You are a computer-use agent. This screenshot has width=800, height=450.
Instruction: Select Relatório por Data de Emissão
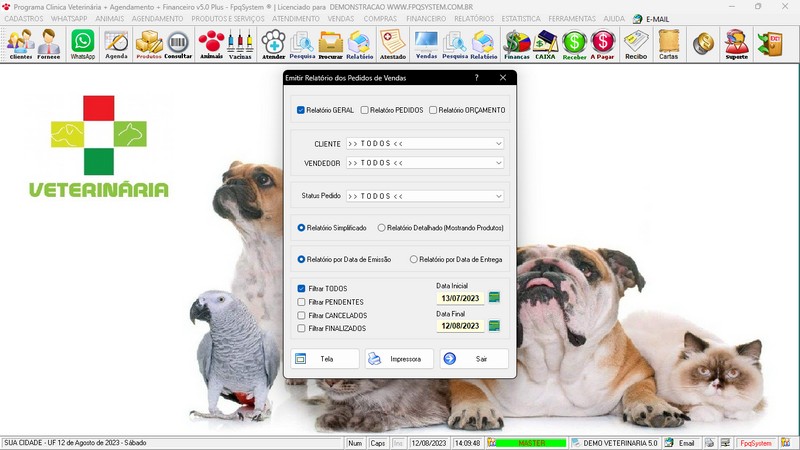301,260
